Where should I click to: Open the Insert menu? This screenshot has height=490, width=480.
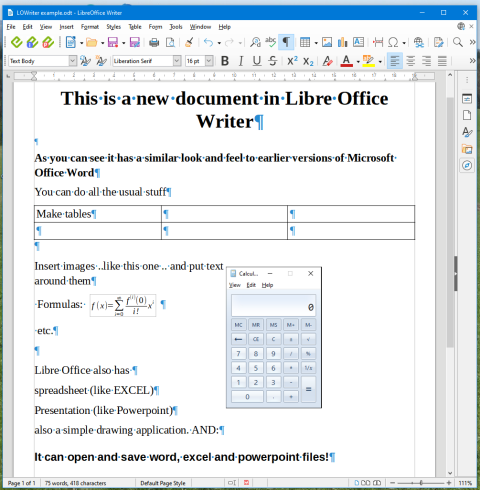point(66,27)
